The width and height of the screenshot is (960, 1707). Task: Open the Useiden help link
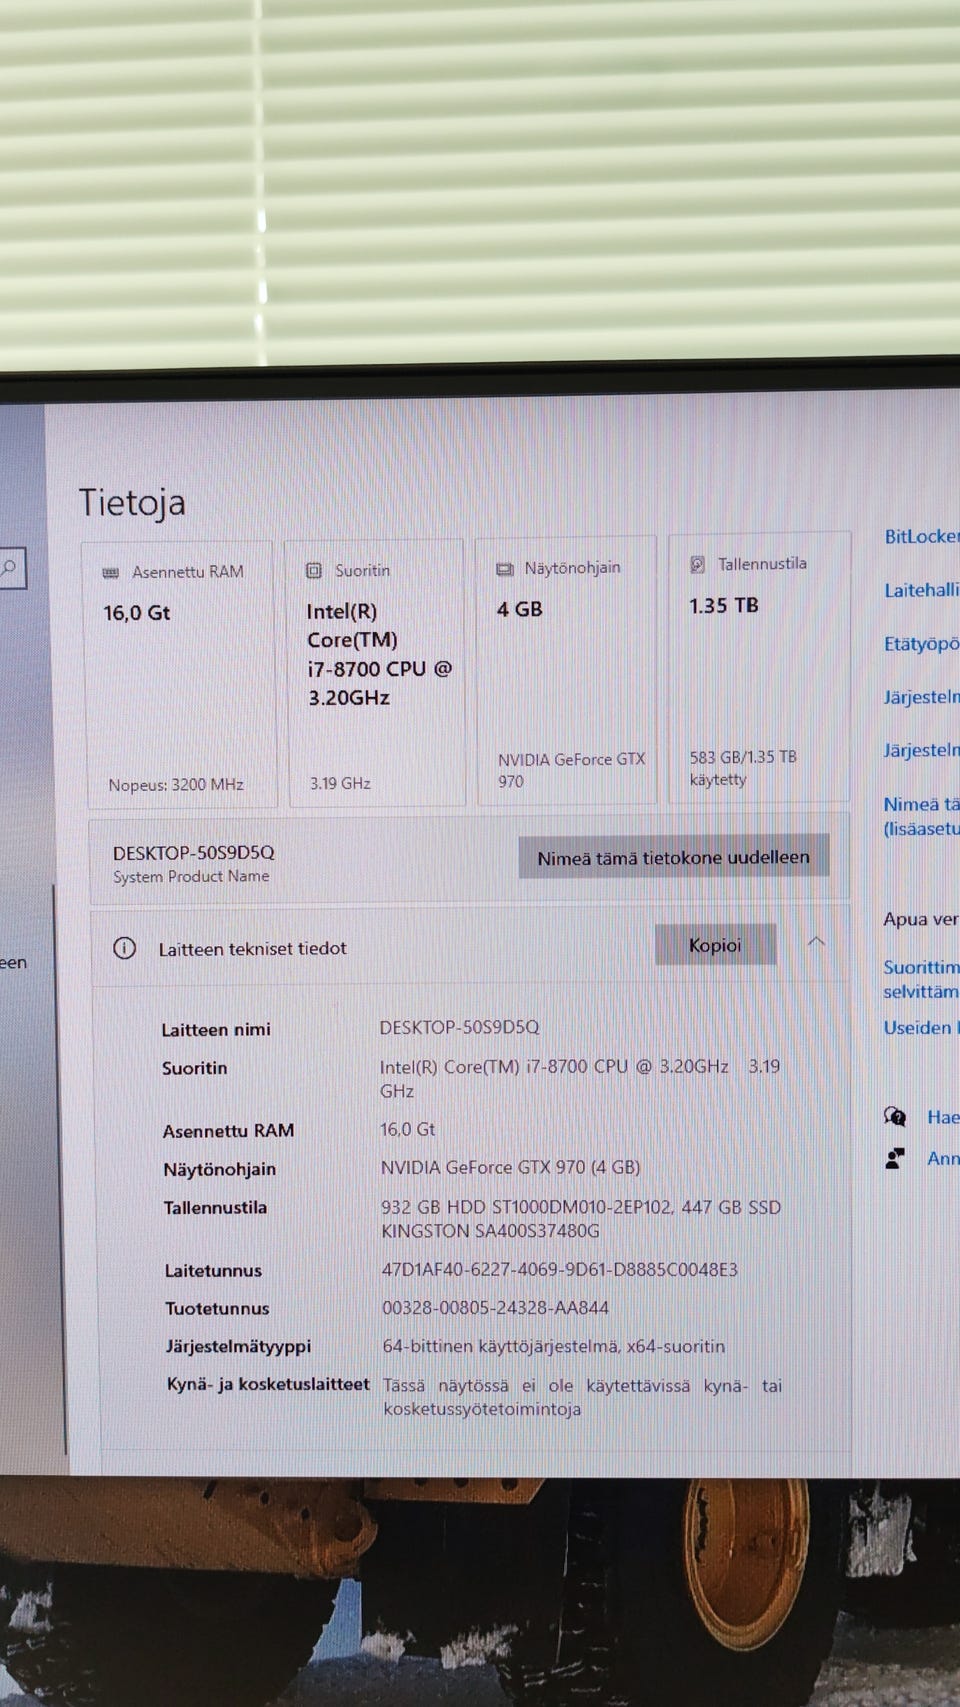click(920, 1027)
